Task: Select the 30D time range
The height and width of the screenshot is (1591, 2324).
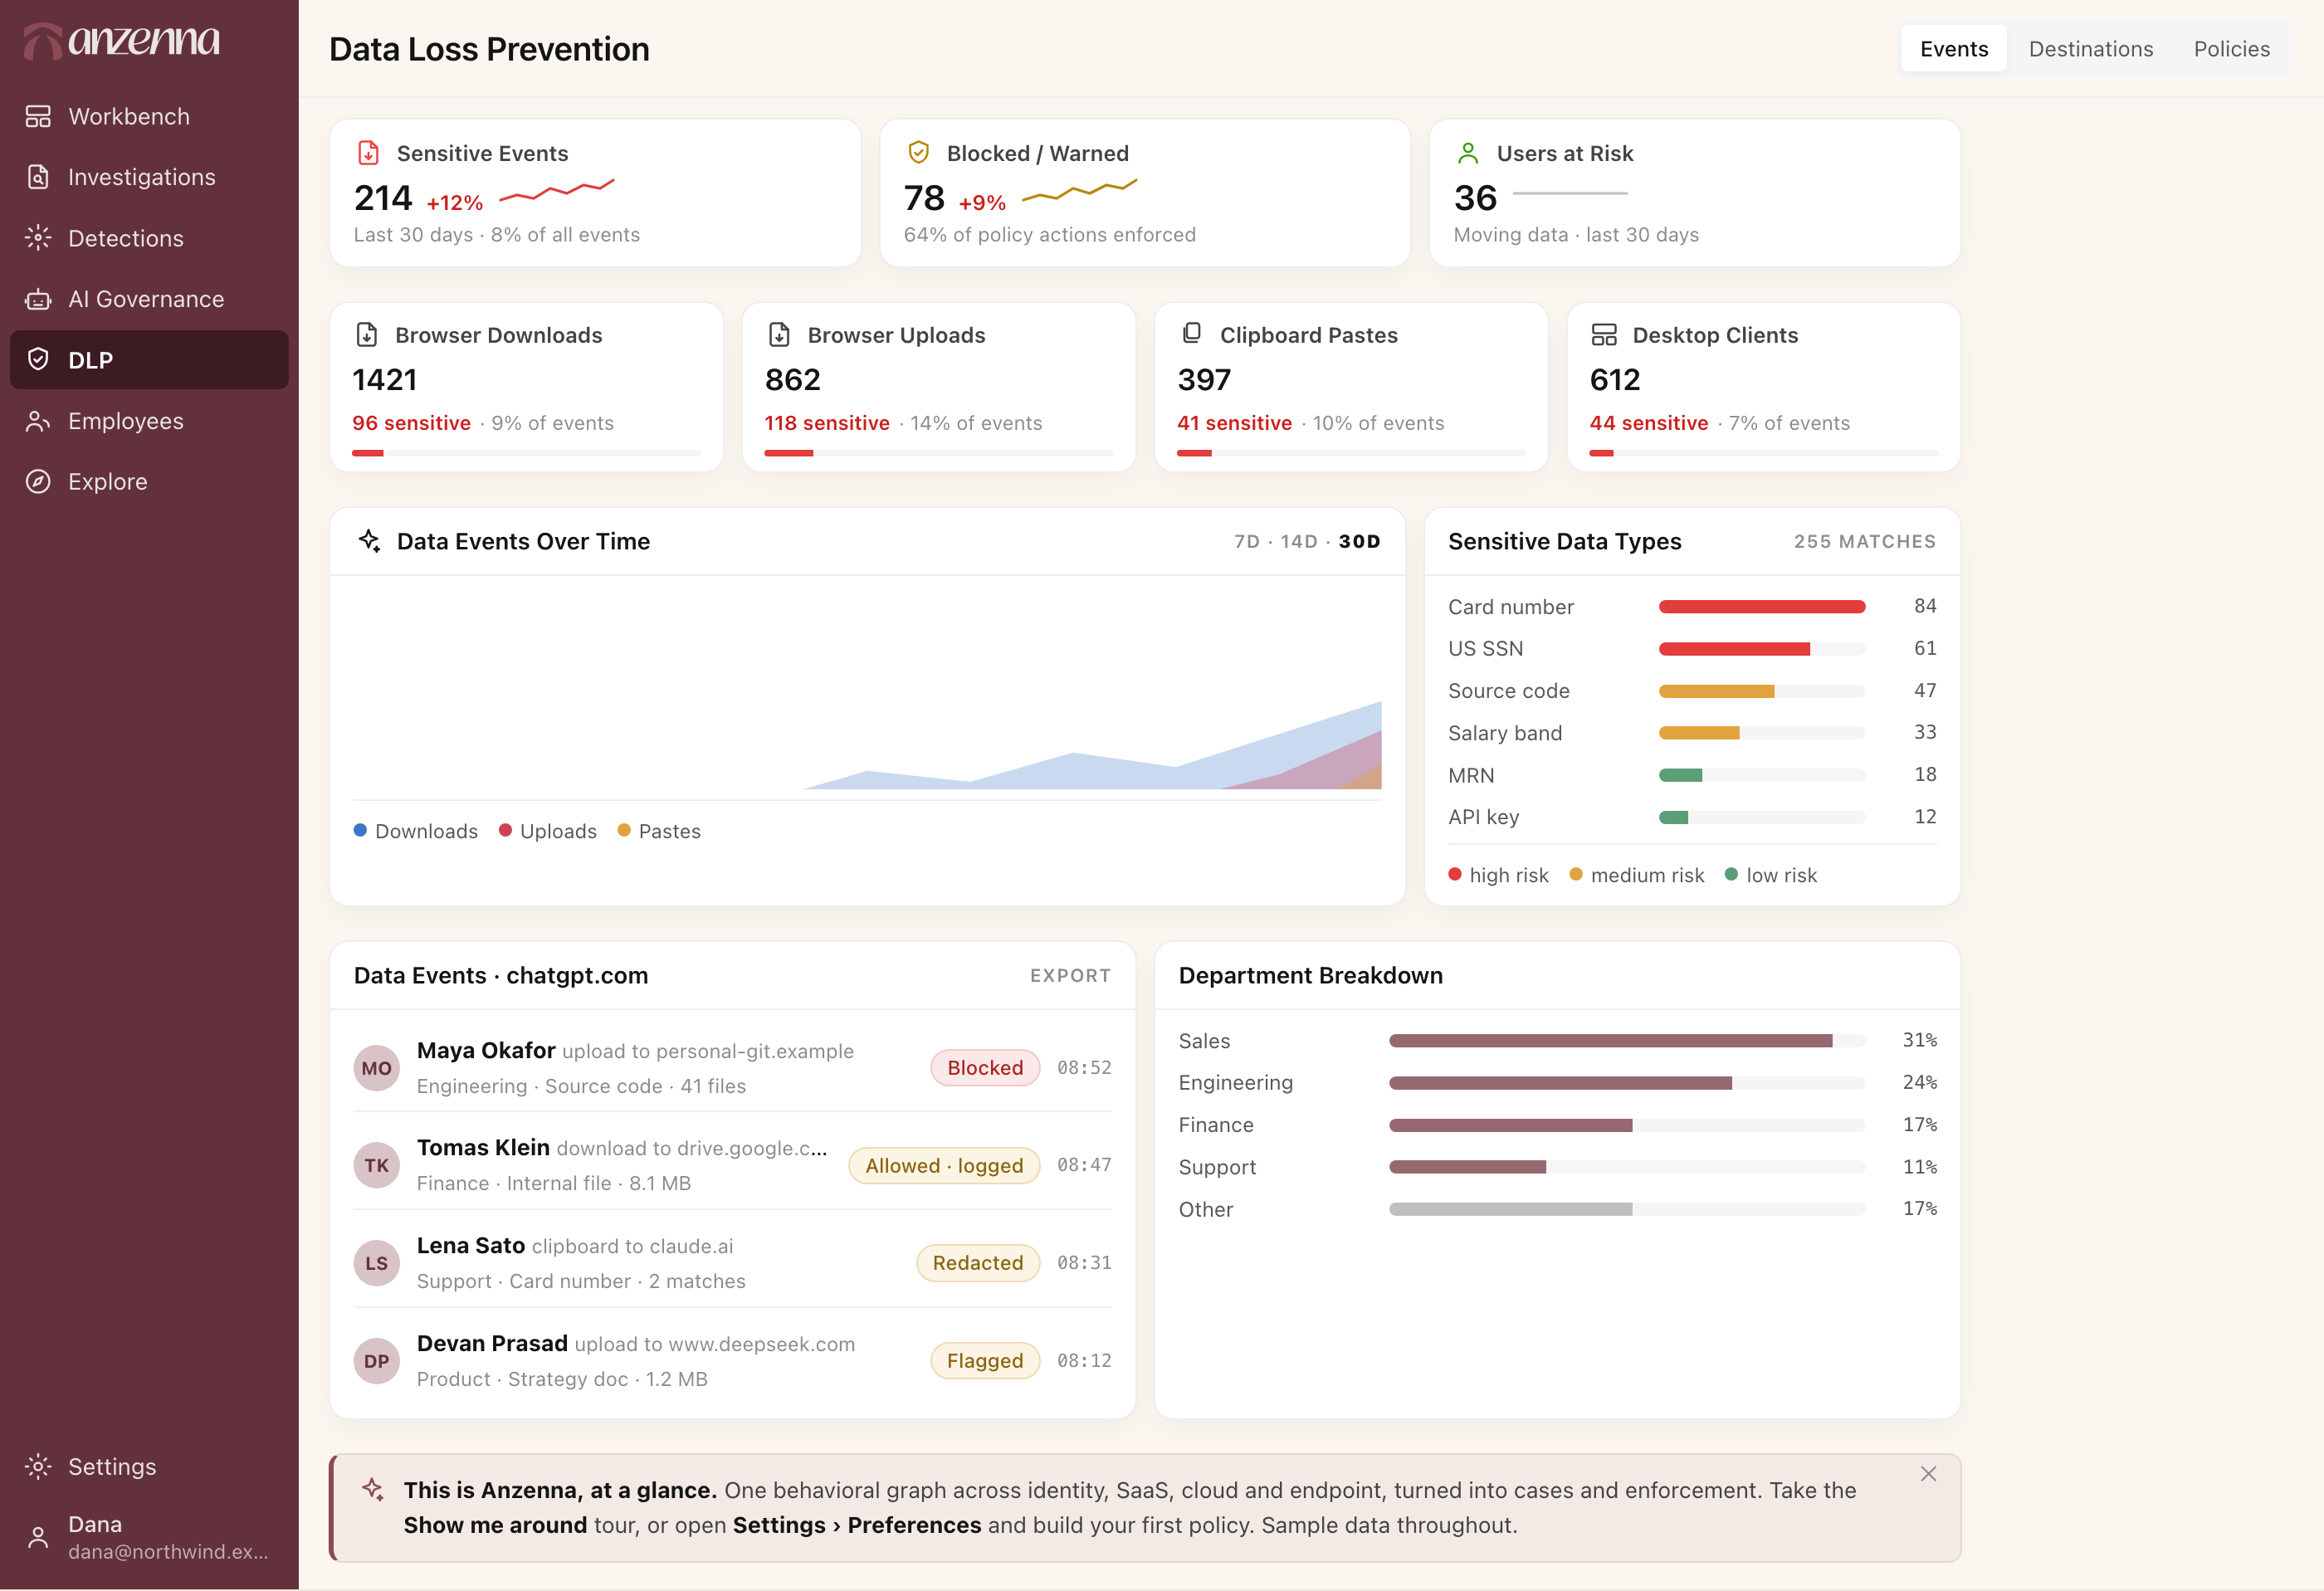Action: click(1359, 542)
